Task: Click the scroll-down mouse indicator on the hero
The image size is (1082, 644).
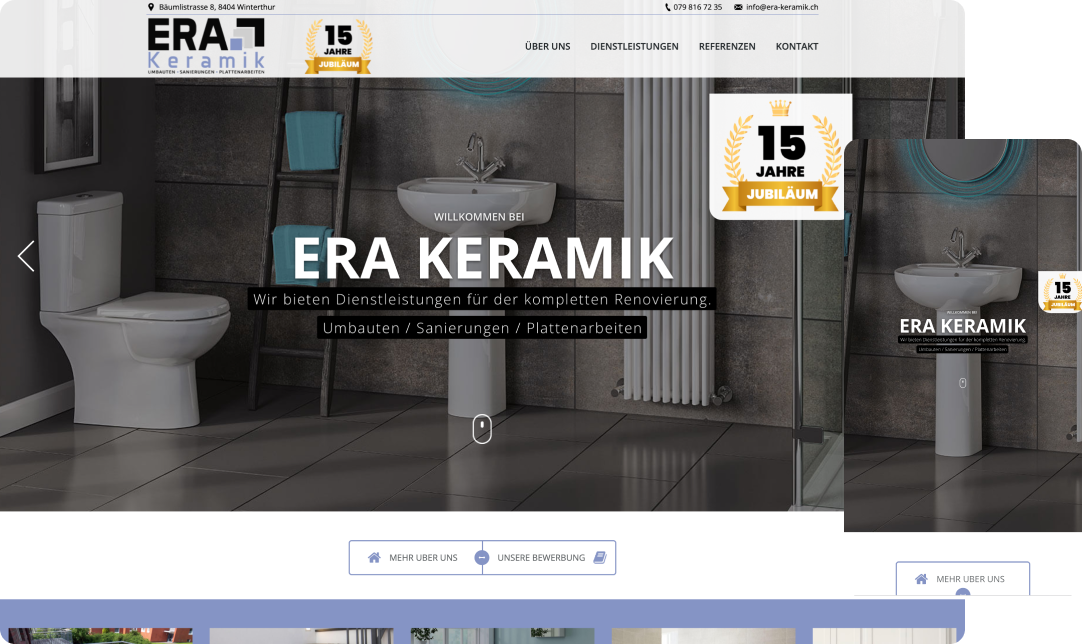Action: [482, 427]
